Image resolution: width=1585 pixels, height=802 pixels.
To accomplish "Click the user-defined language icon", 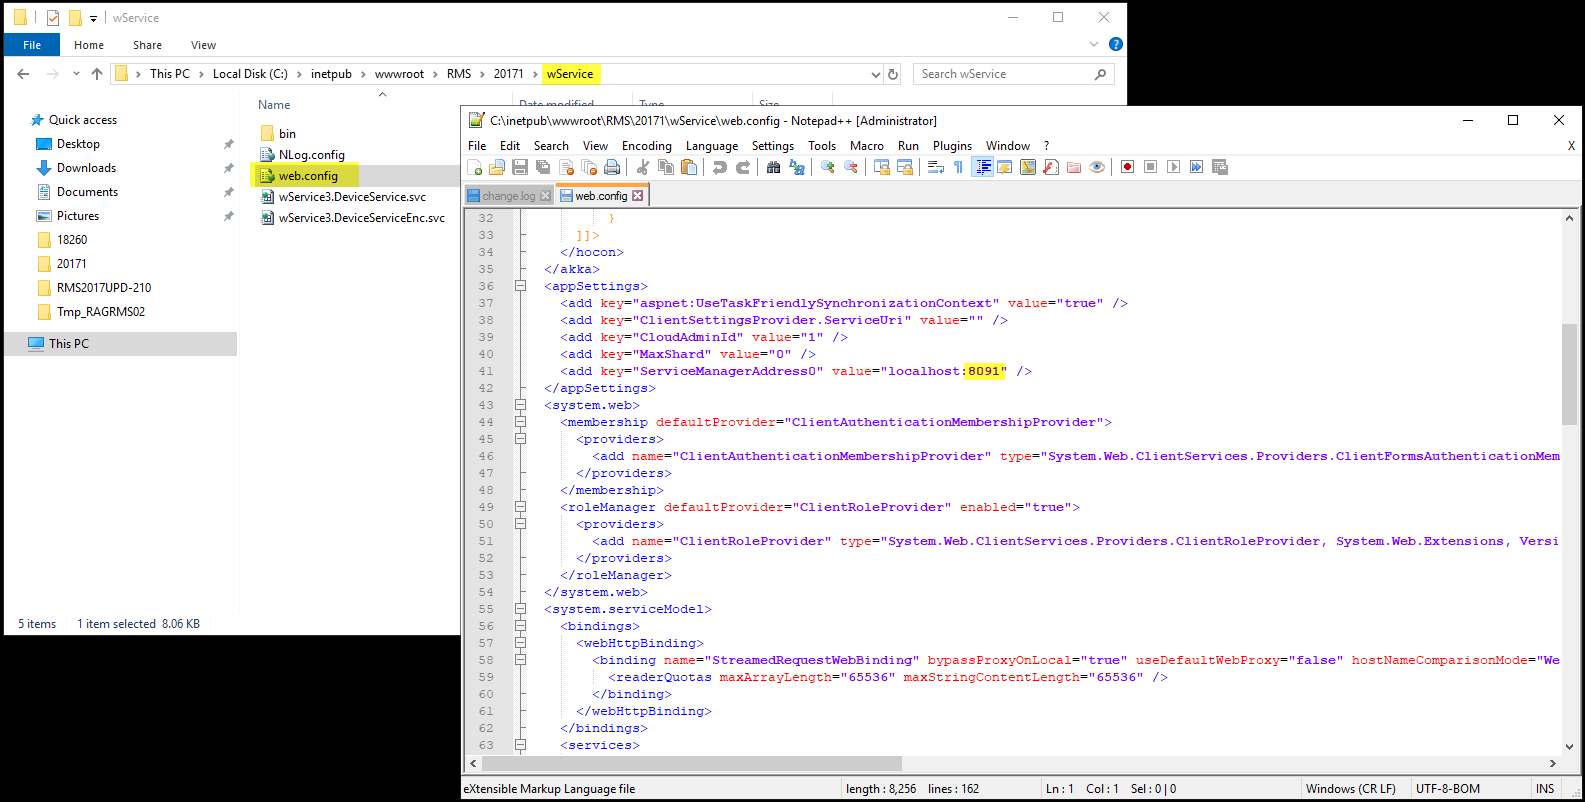I will click(x=1005, y=167).
